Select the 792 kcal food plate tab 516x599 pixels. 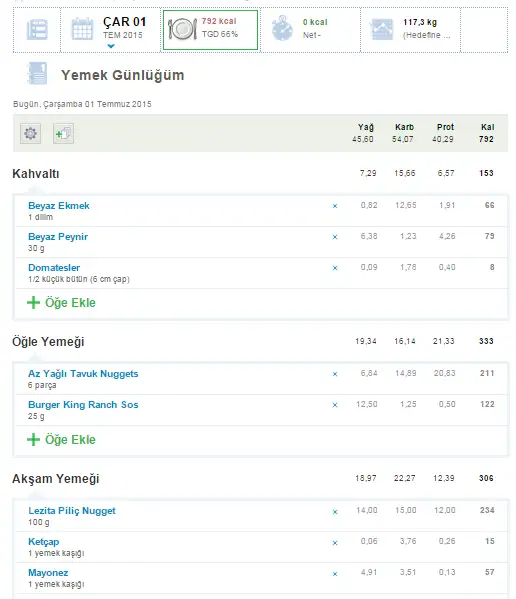(210, 30)
